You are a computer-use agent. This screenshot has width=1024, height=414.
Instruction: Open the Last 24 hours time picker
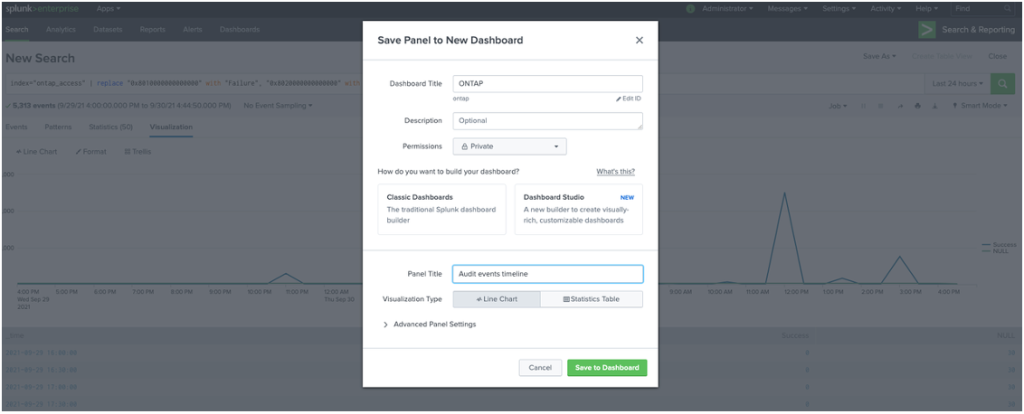[x=957, y=84]
